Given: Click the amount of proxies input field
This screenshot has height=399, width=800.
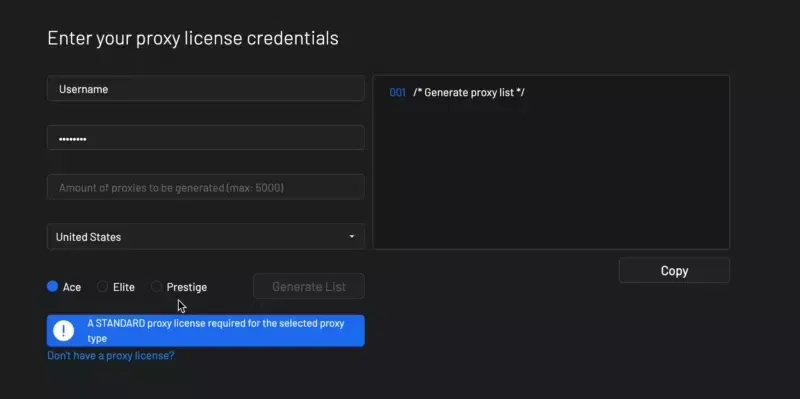Looking at the screenshot, I should pyautogui.click(x=206, y=187).
